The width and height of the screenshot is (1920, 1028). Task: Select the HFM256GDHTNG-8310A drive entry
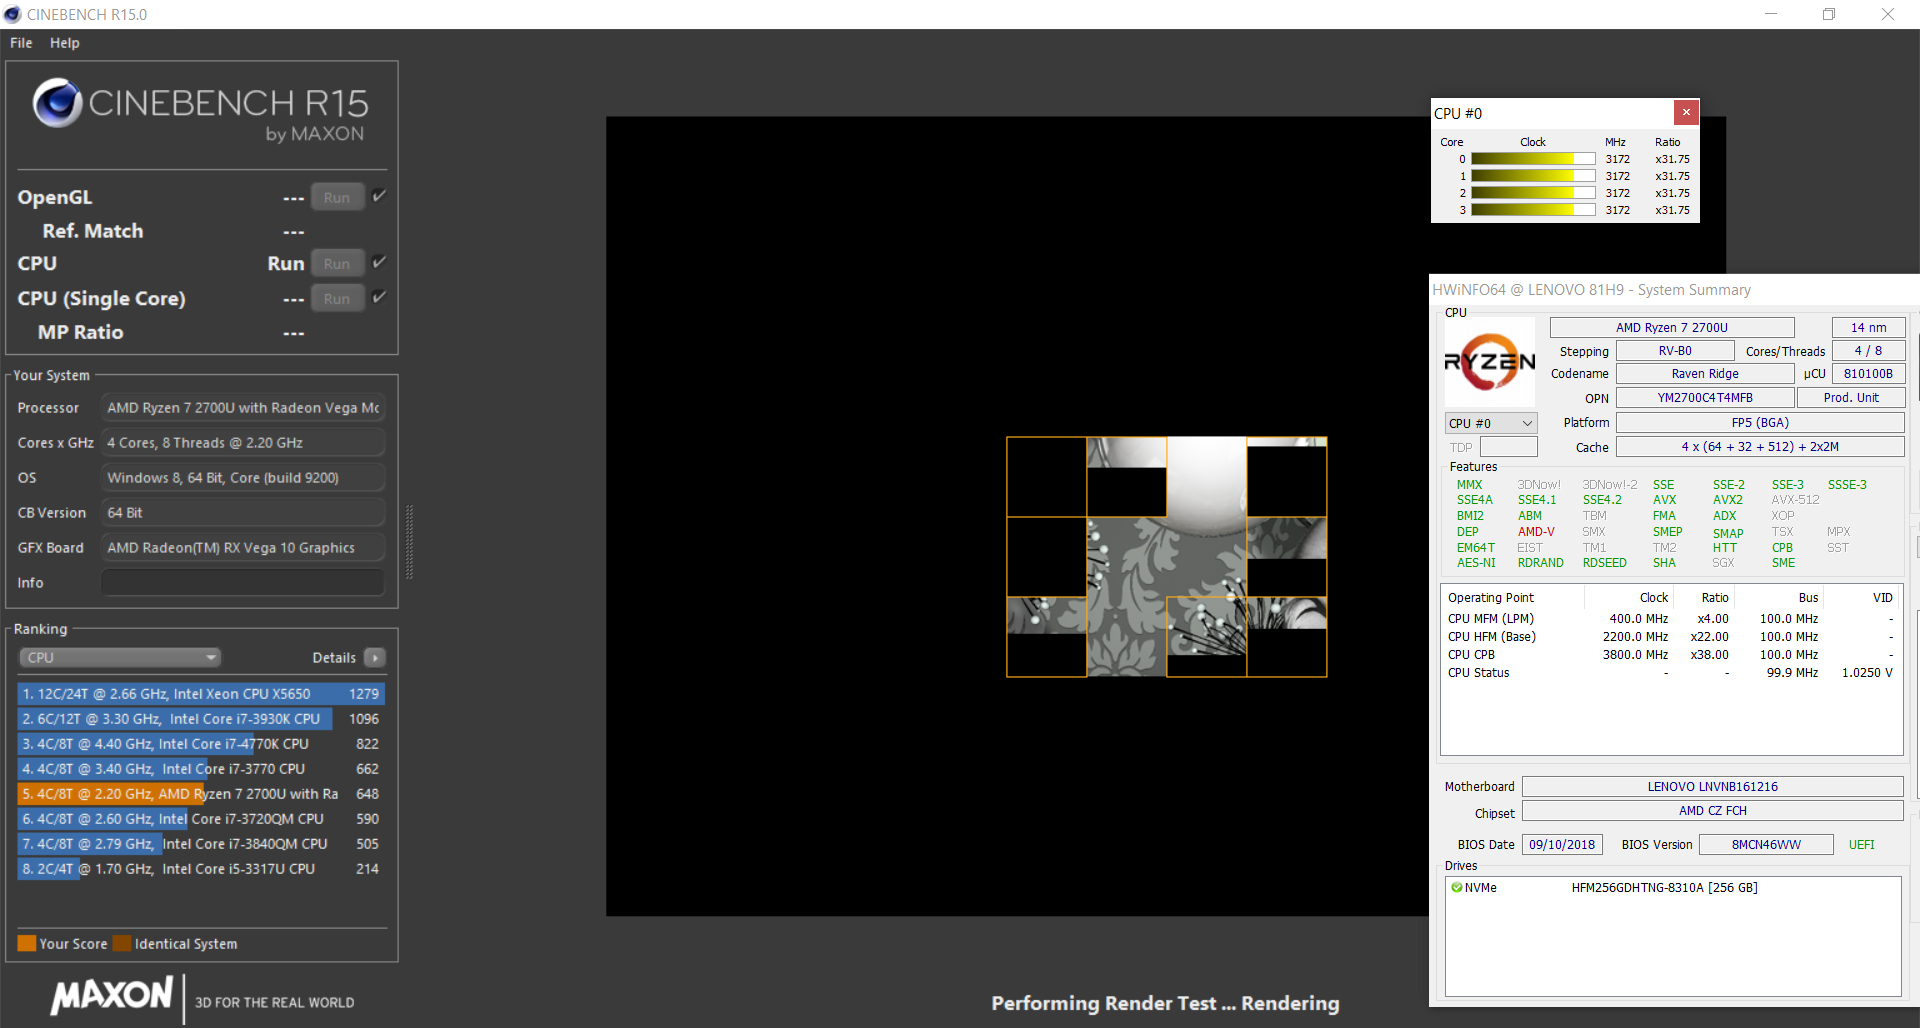(x=1664, y=887)
